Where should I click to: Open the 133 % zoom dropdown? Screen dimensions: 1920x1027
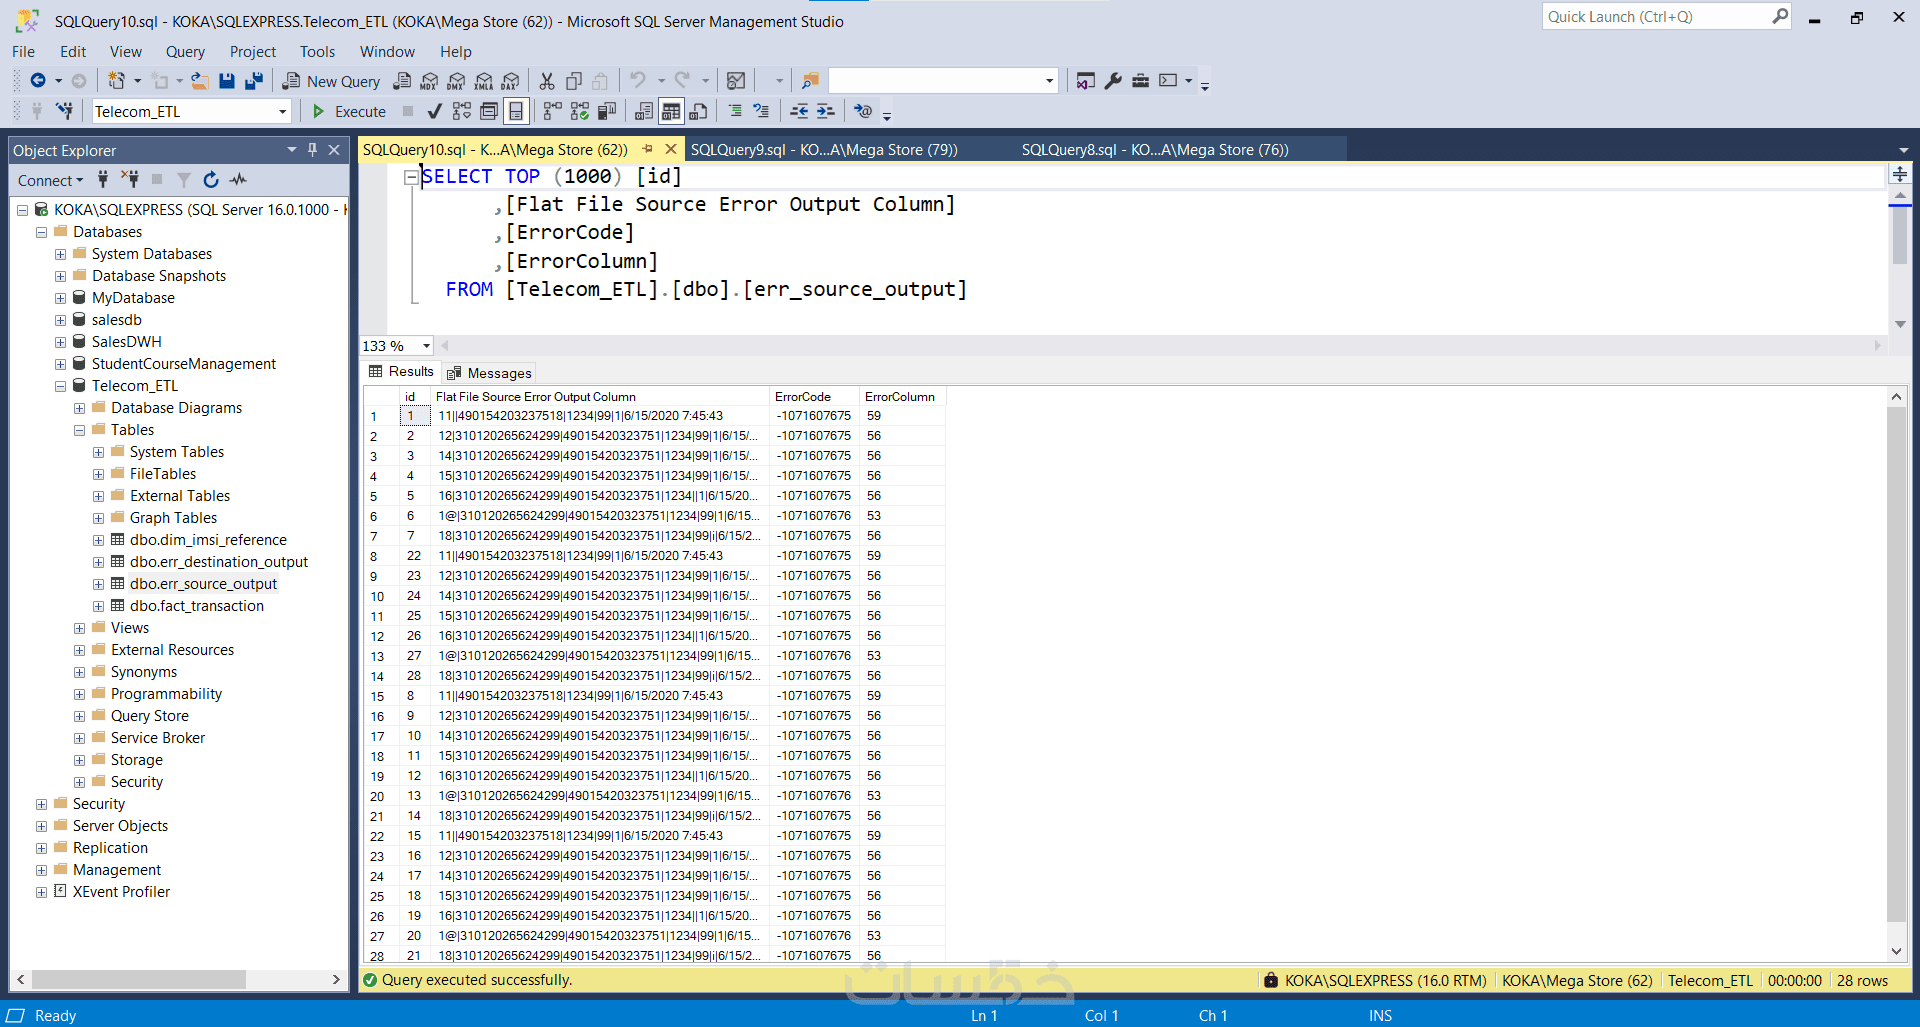426,346
